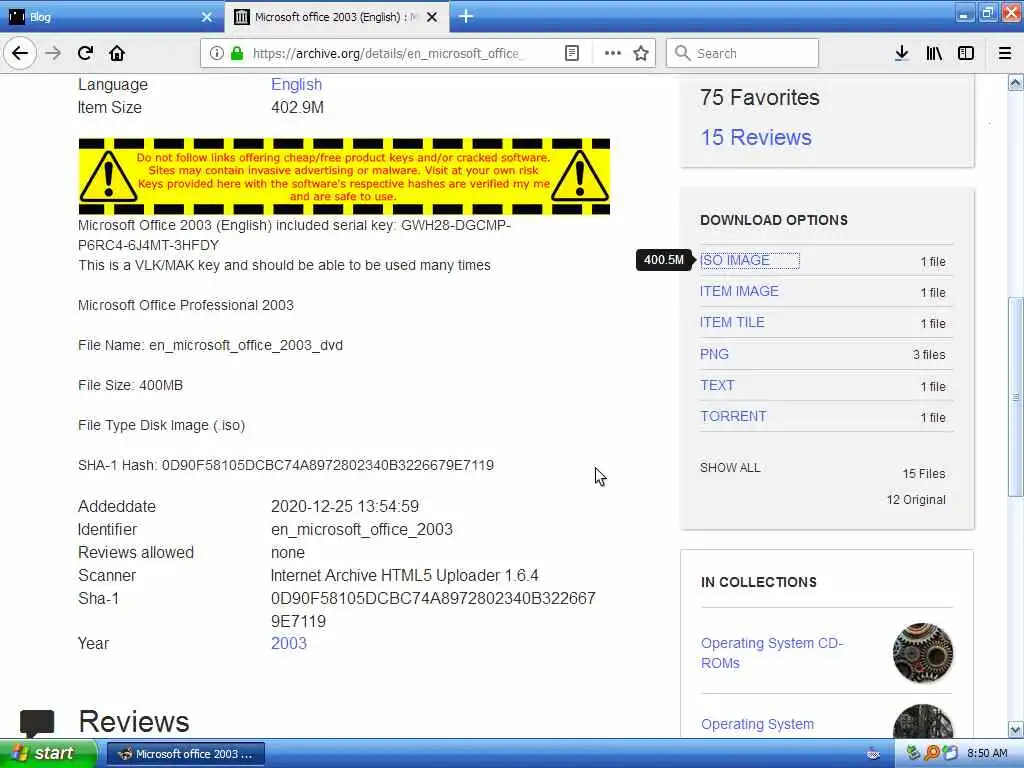
Task: Click the Identifier en_microsoft_office_2003 value
Action: tap(362, 529)
